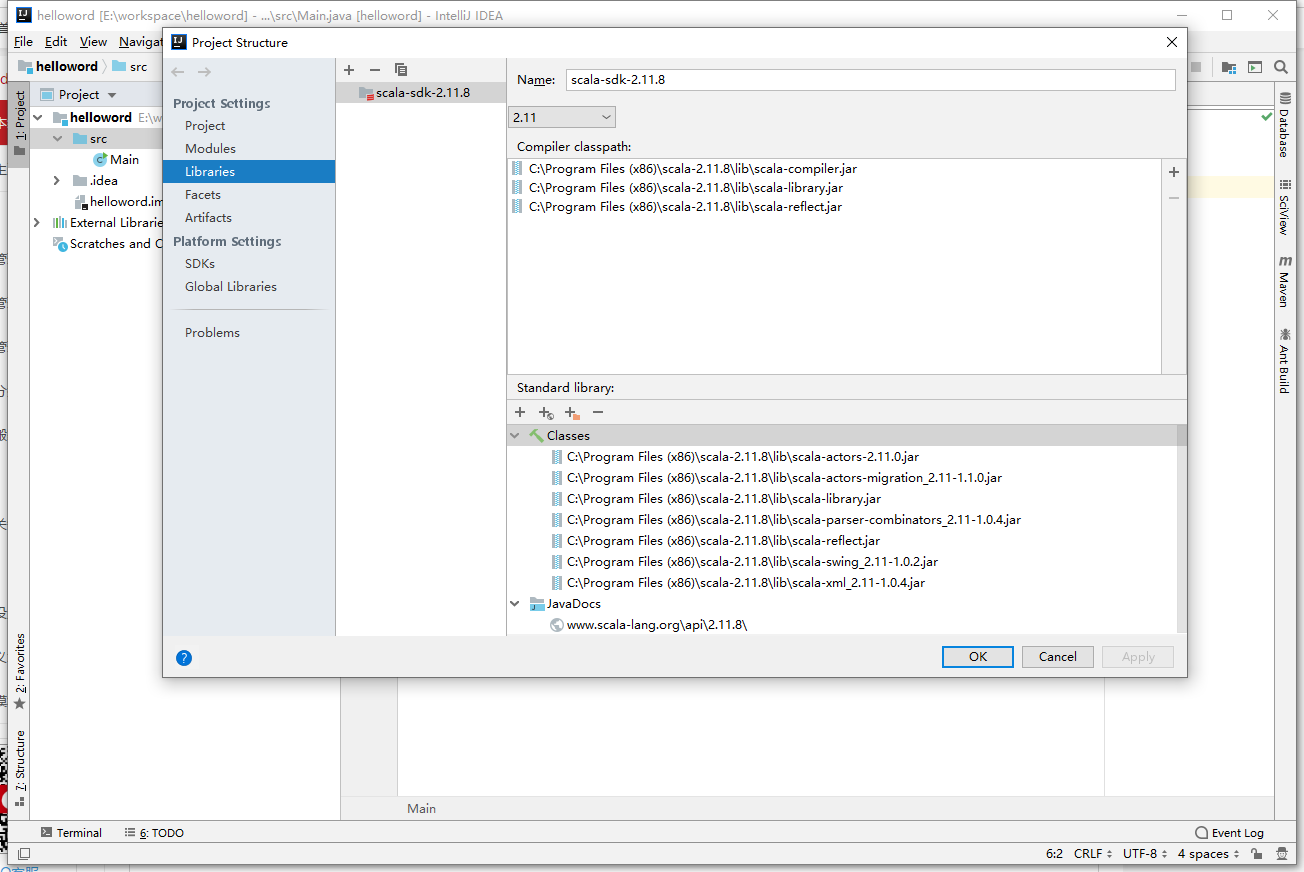Screen dimensions: 1304x872
Task: Open Database tool window
Action: pos(1284,125)
